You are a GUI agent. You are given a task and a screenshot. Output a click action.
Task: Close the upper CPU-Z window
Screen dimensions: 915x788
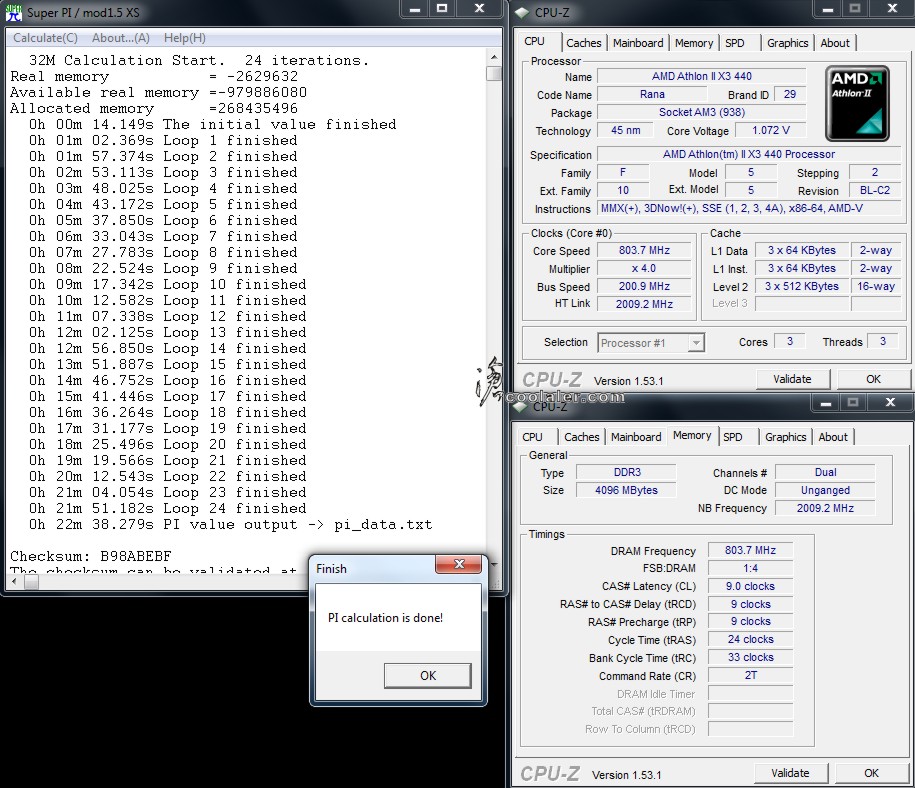[x=892, y=9]
